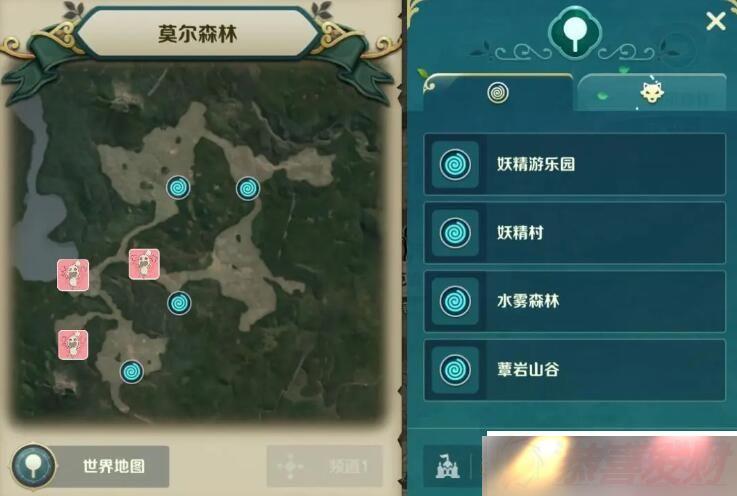Click swirl icon beside 妖精游乐园
737x496 pixels.
[455, 165]
